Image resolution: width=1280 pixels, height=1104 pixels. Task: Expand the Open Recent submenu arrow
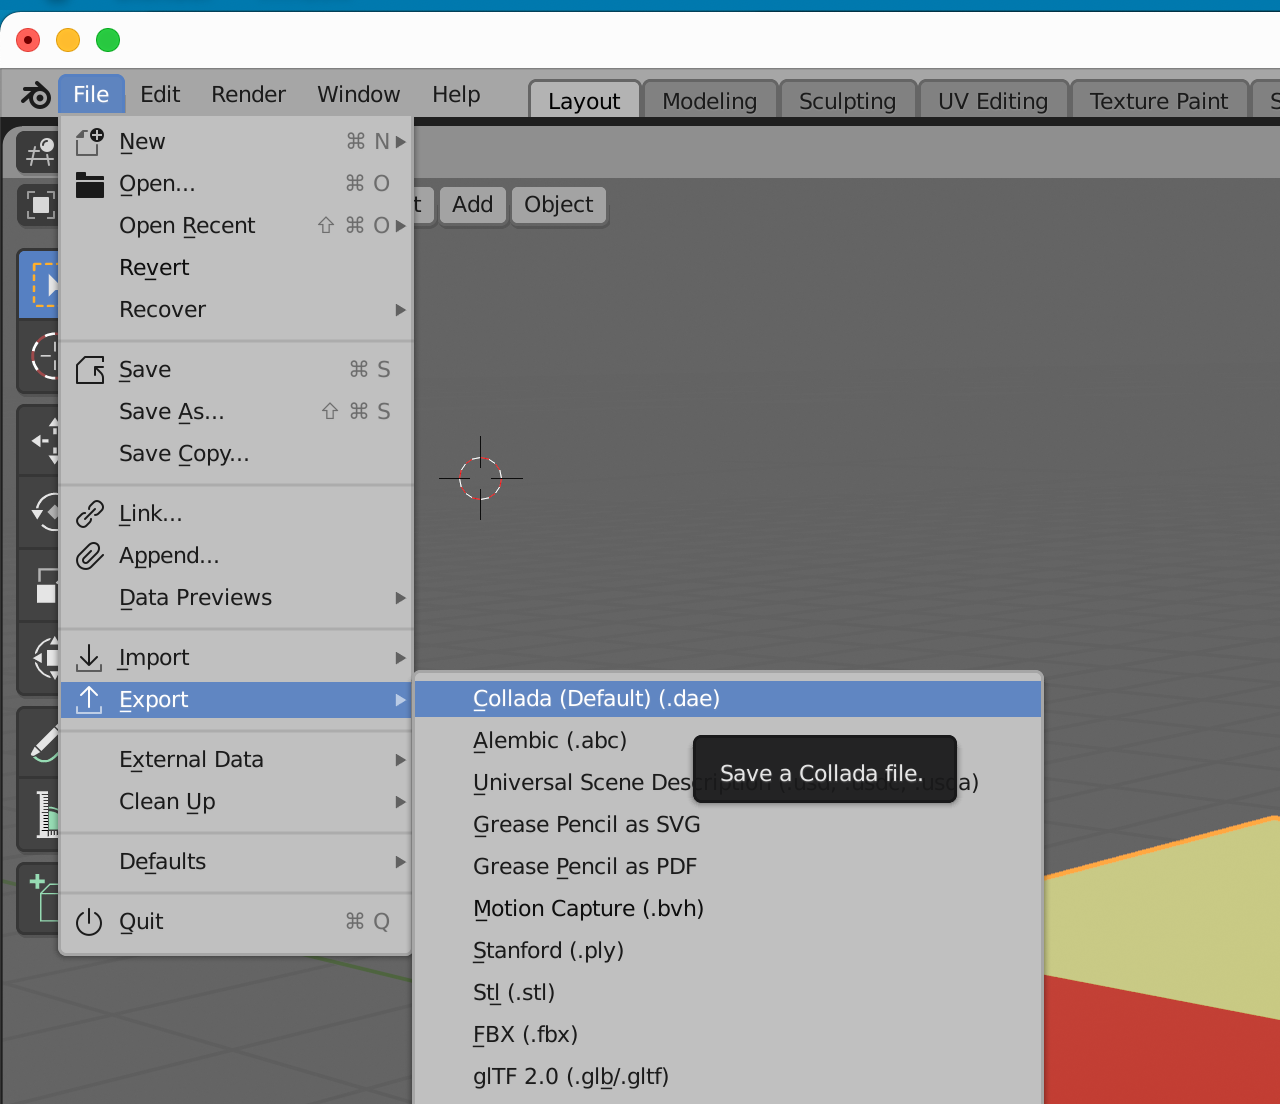400,226
